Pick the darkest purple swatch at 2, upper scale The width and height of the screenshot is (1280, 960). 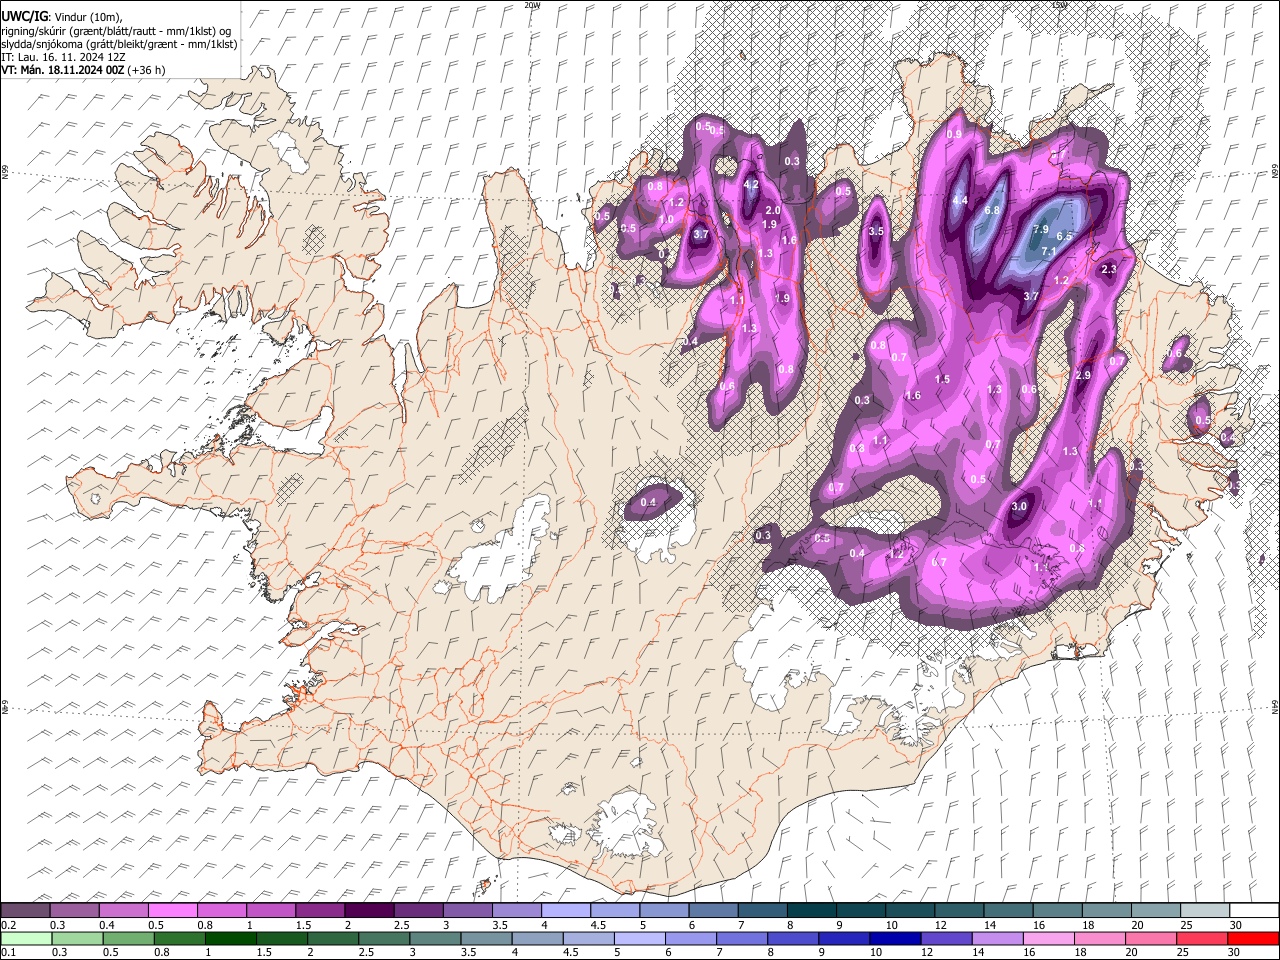[370, 910]
